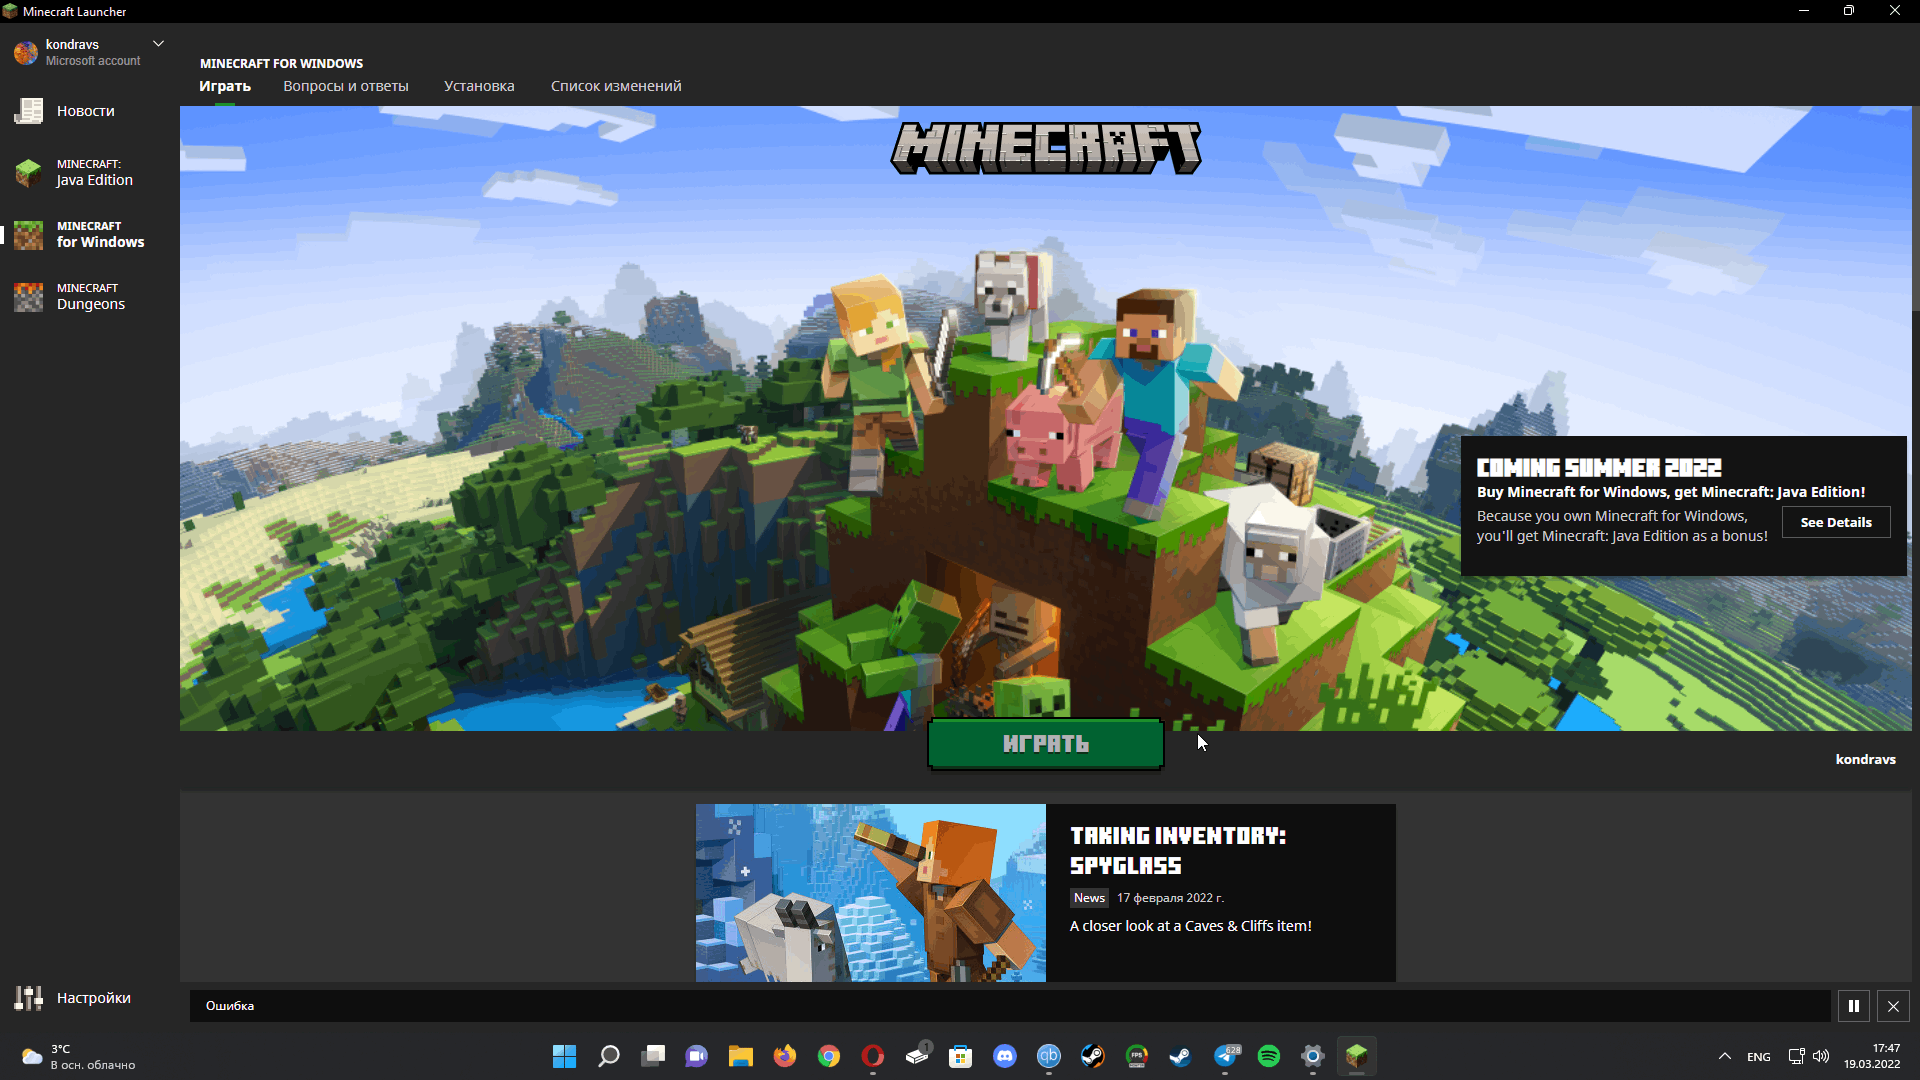This screenshot has height=1080, width=1920.
Task: Click the kondravs account avatar
Action: click(x=26, y=52)
